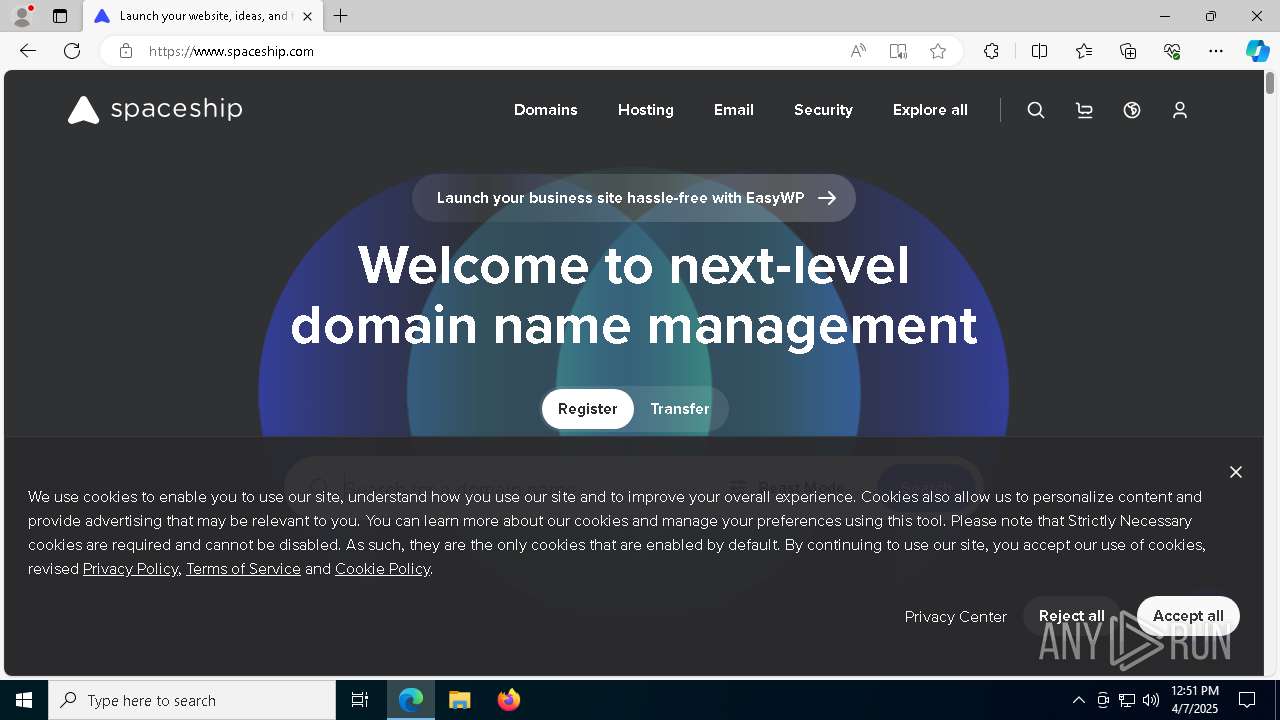Open Windows Start menu
Viewport: 1280px width, 720px height.
pyautogui.click(x=24, y=700)
